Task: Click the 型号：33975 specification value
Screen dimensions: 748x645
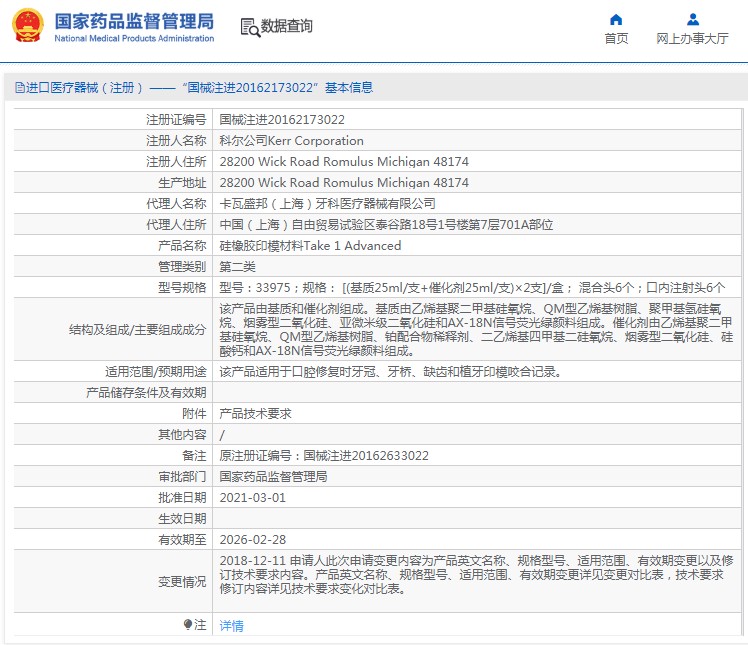Action: click(472, 288)
